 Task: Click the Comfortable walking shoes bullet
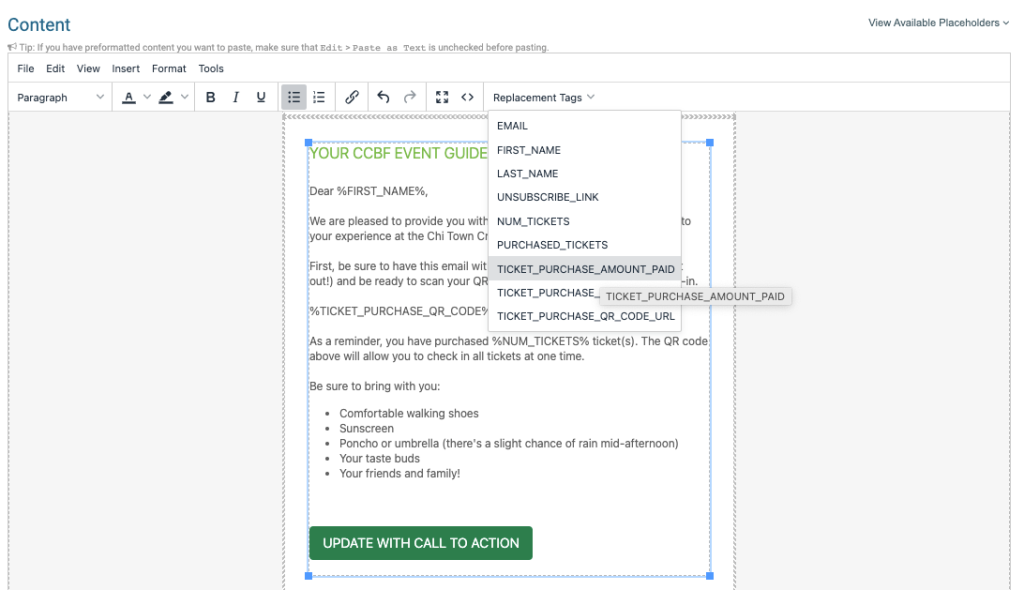(x=409, y=414)
